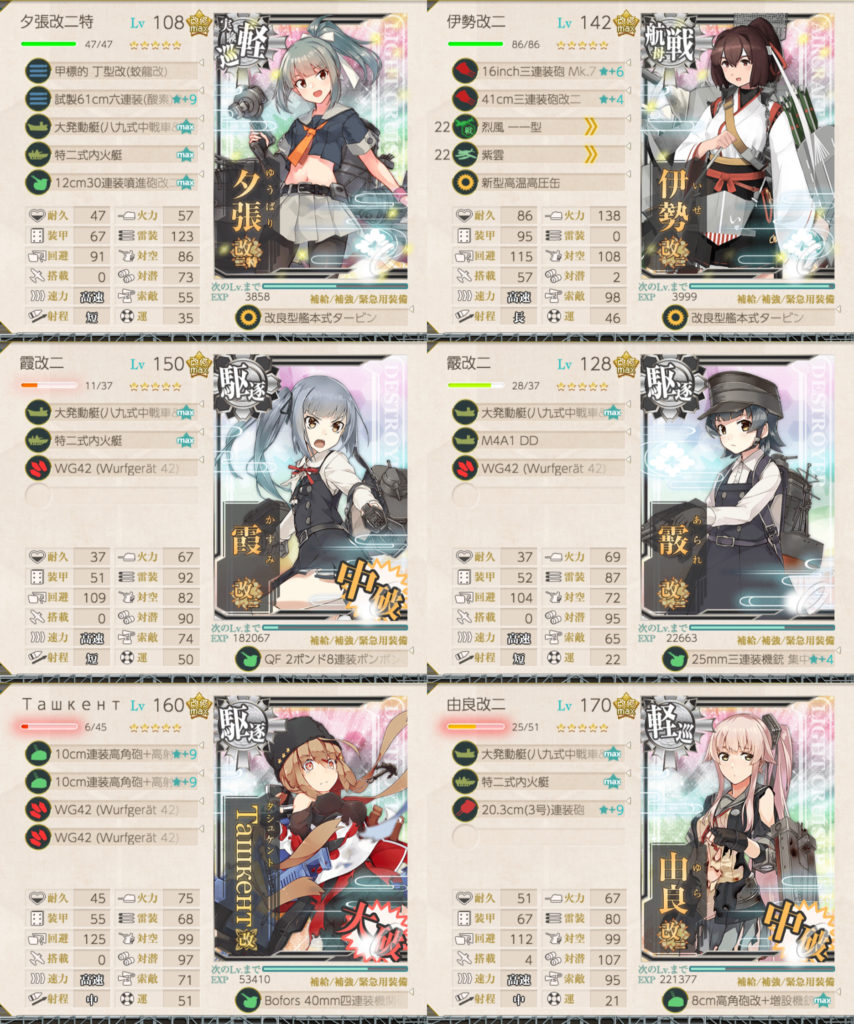
Task: Select Kasumi's WG42 rocket launcher icon
Action: click(38, 468)
